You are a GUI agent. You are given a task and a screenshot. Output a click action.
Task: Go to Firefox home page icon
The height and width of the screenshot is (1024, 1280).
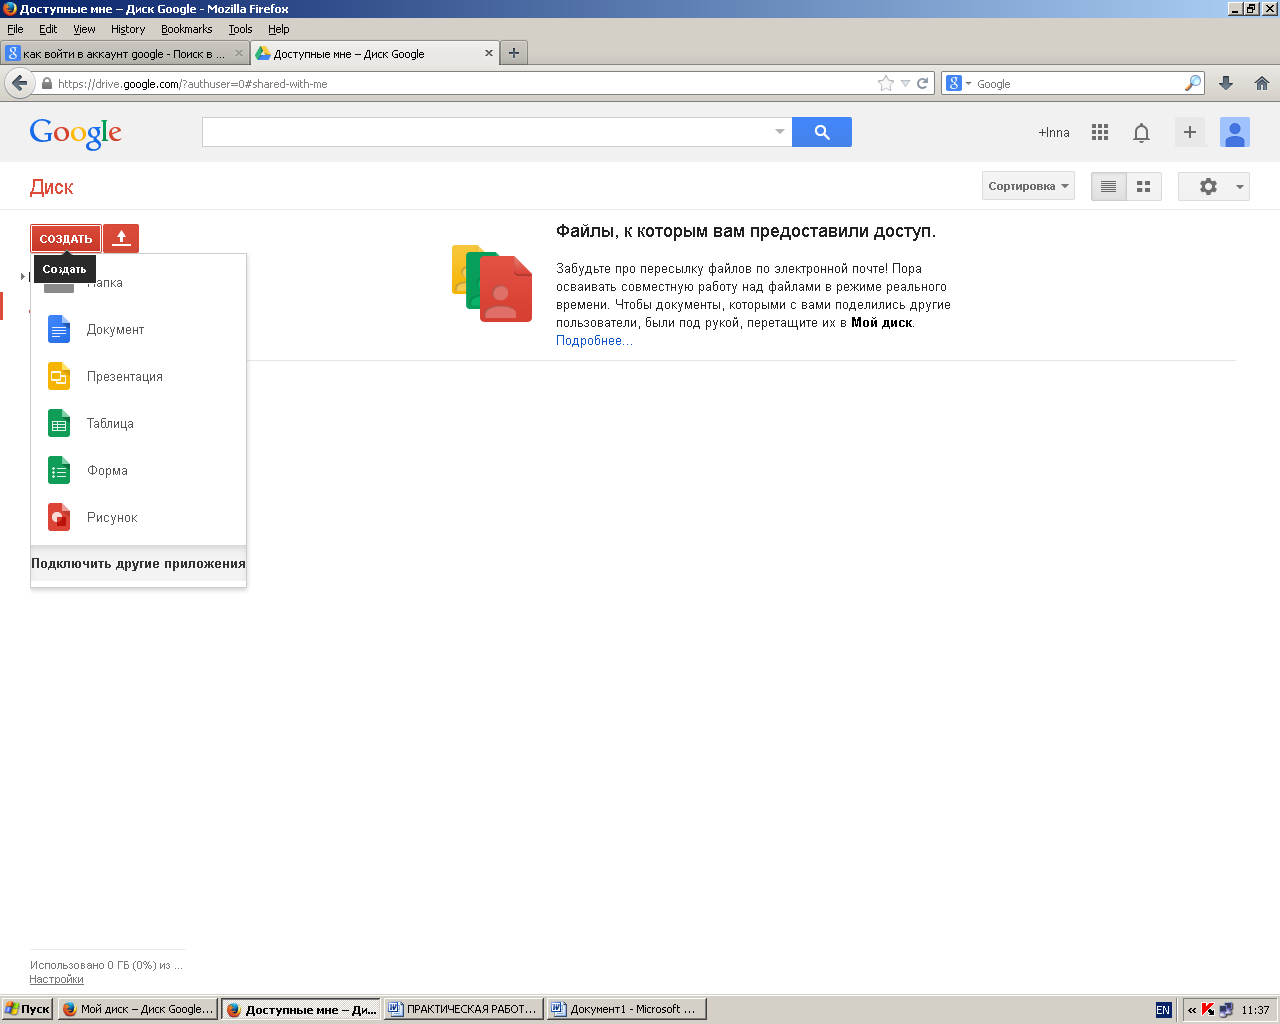coord(1262,84)
